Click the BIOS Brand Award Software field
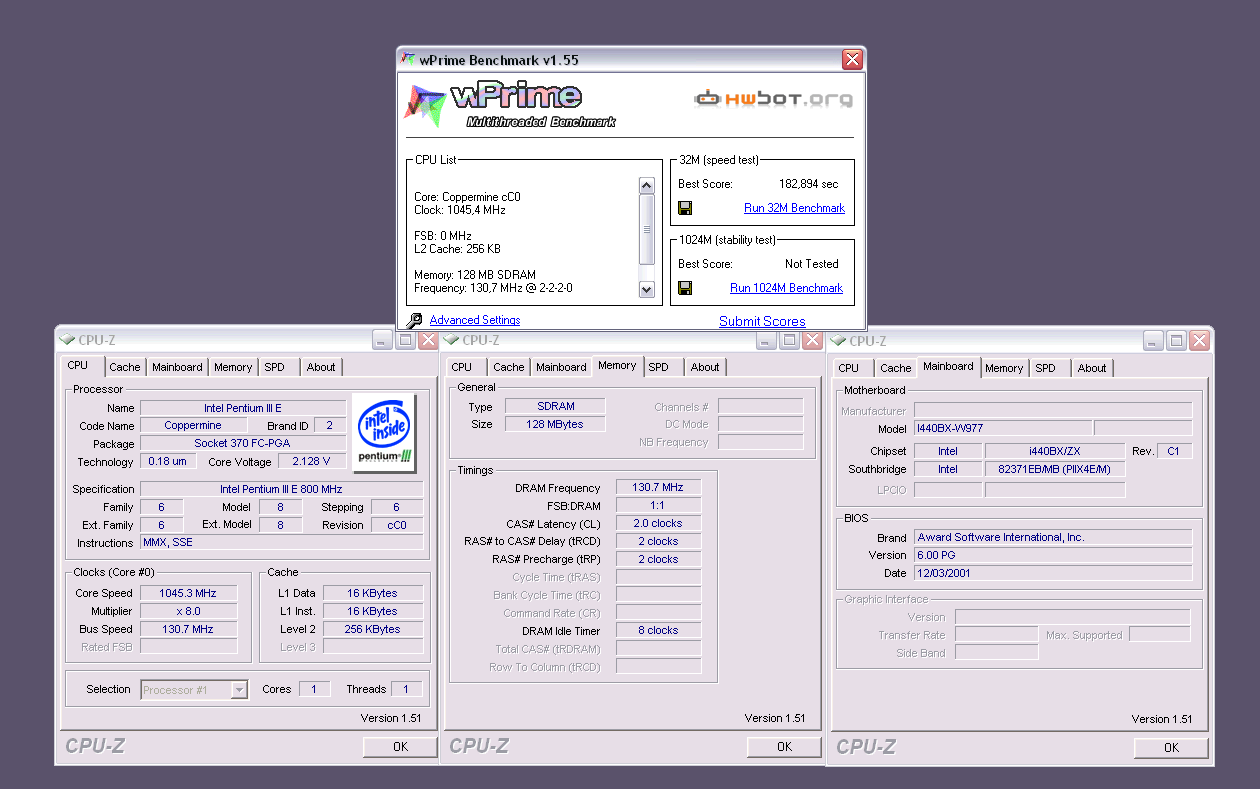Screen dimensions: 1260x789 (x=1053, y=537)
